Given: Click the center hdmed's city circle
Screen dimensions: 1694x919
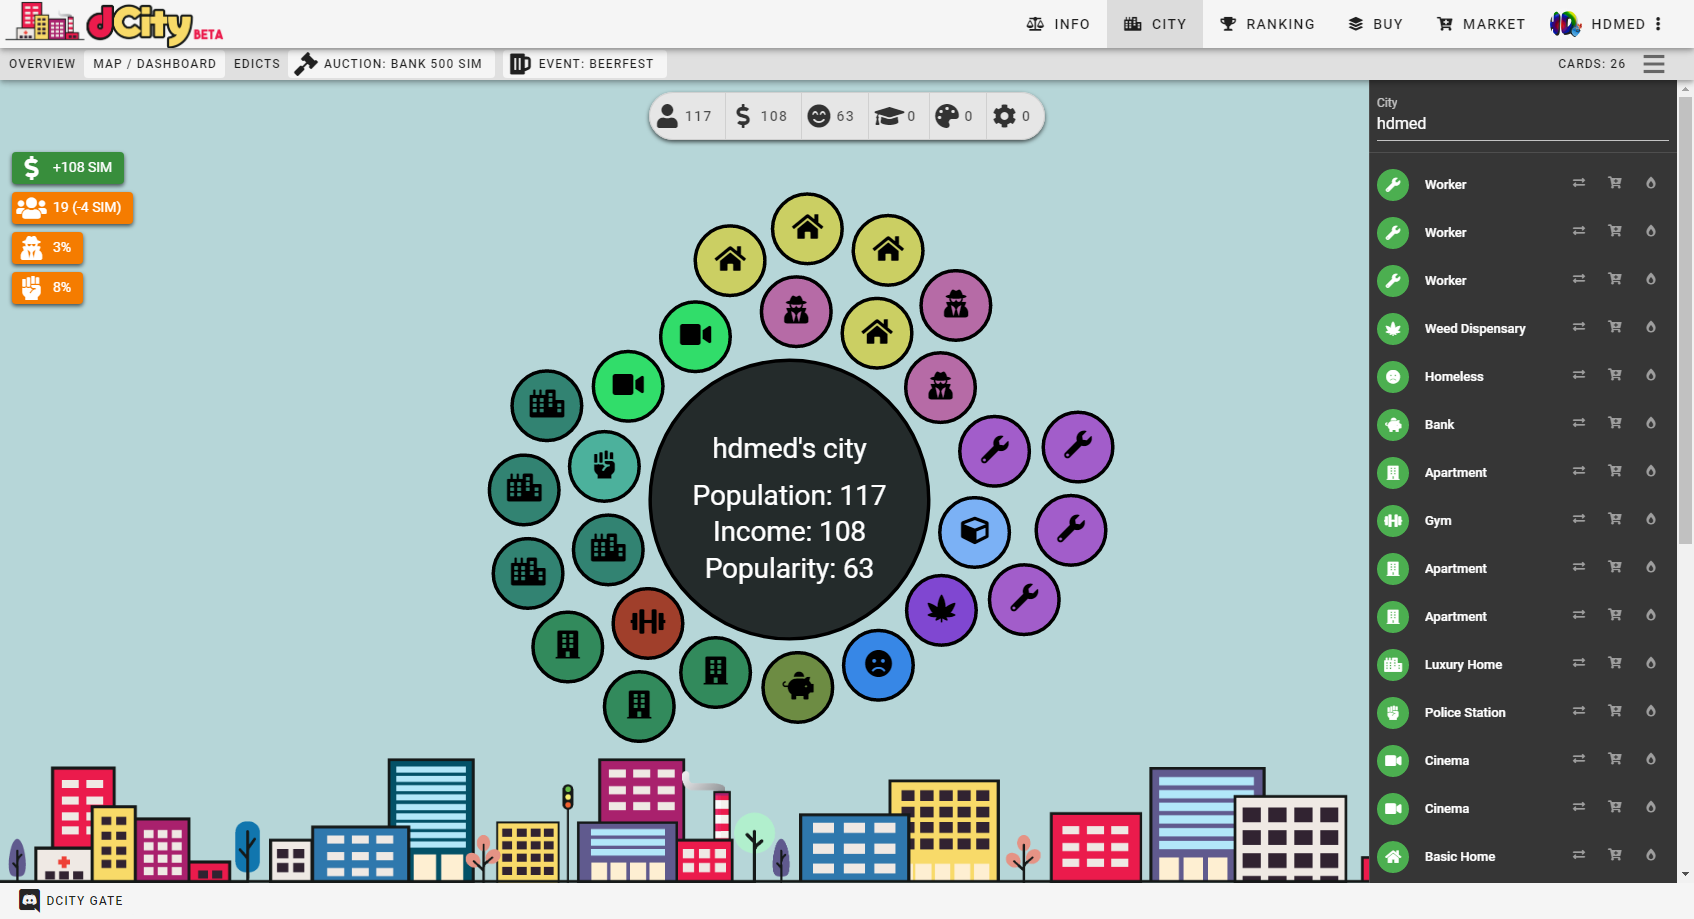Looking at the screenshot, I should click(790, 499).
